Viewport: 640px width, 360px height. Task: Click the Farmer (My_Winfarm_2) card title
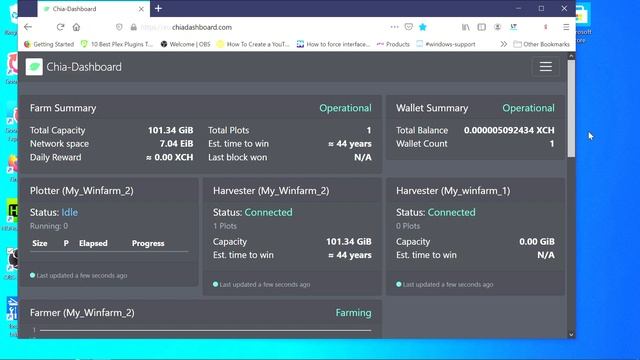(x=82, y=313)
